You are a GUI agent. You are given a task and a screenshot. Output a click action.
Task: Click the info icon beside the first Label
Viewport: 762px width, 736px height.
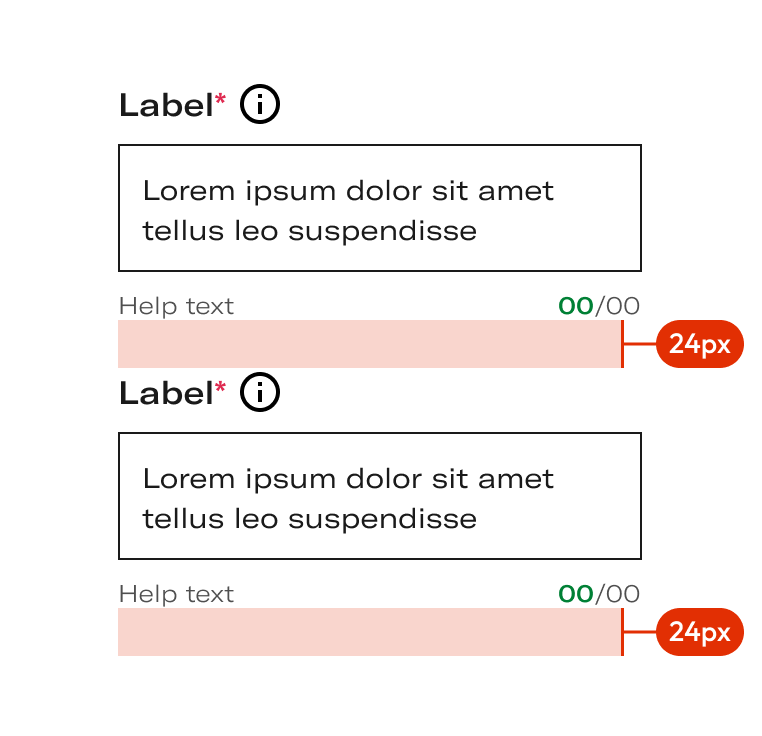[260, 104]
